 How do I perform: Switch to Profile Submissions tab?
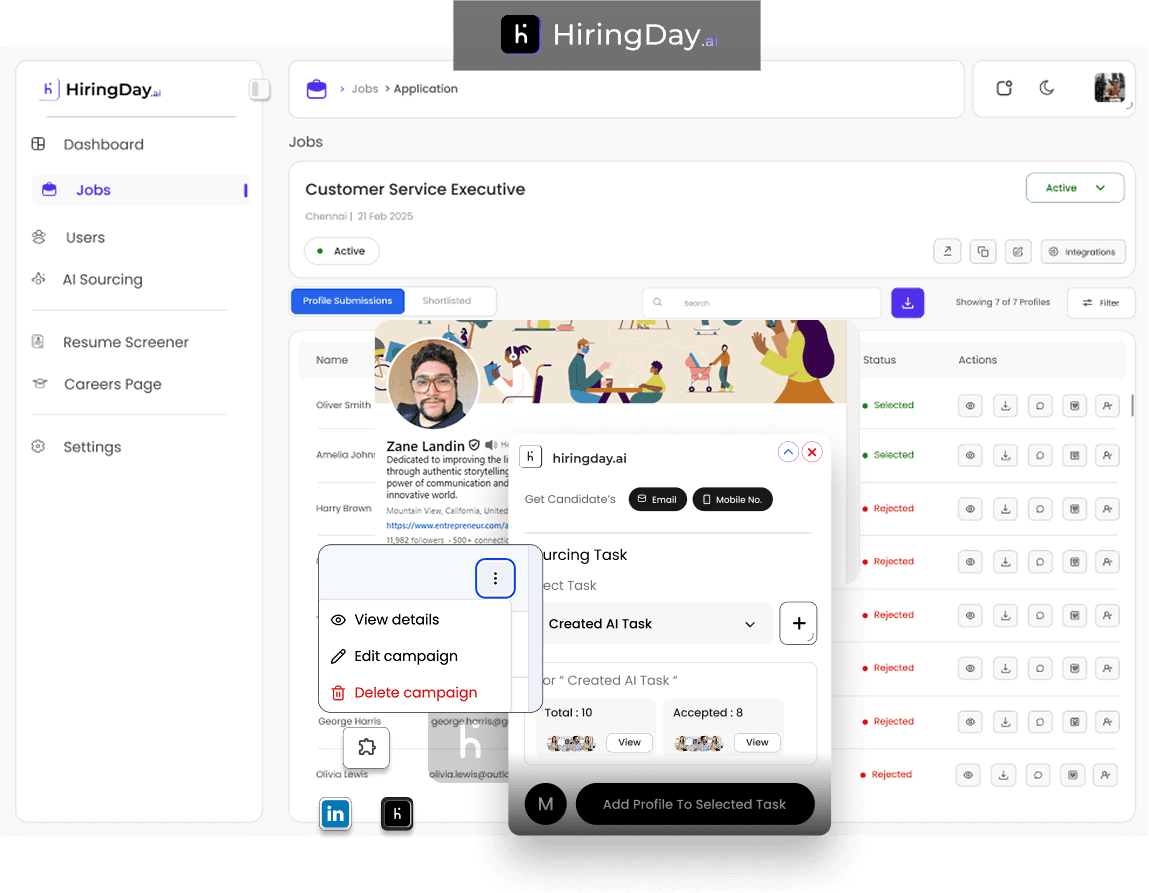[347, 301]
